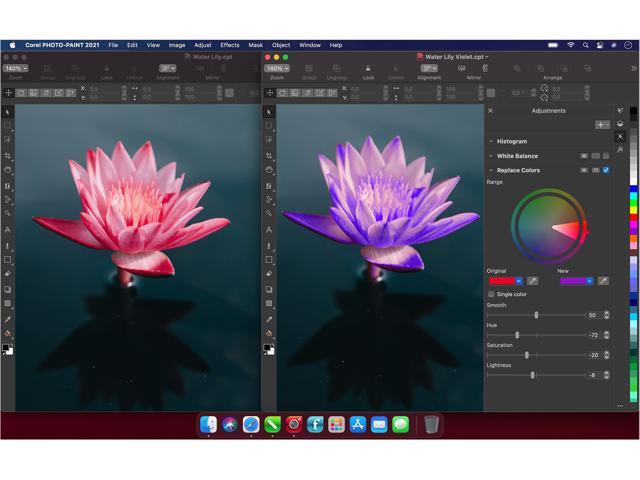Viewport: 640px width, 480px height.
Task: Select the Text tool in right window toolbox
Action: click(x=269, y=230)
